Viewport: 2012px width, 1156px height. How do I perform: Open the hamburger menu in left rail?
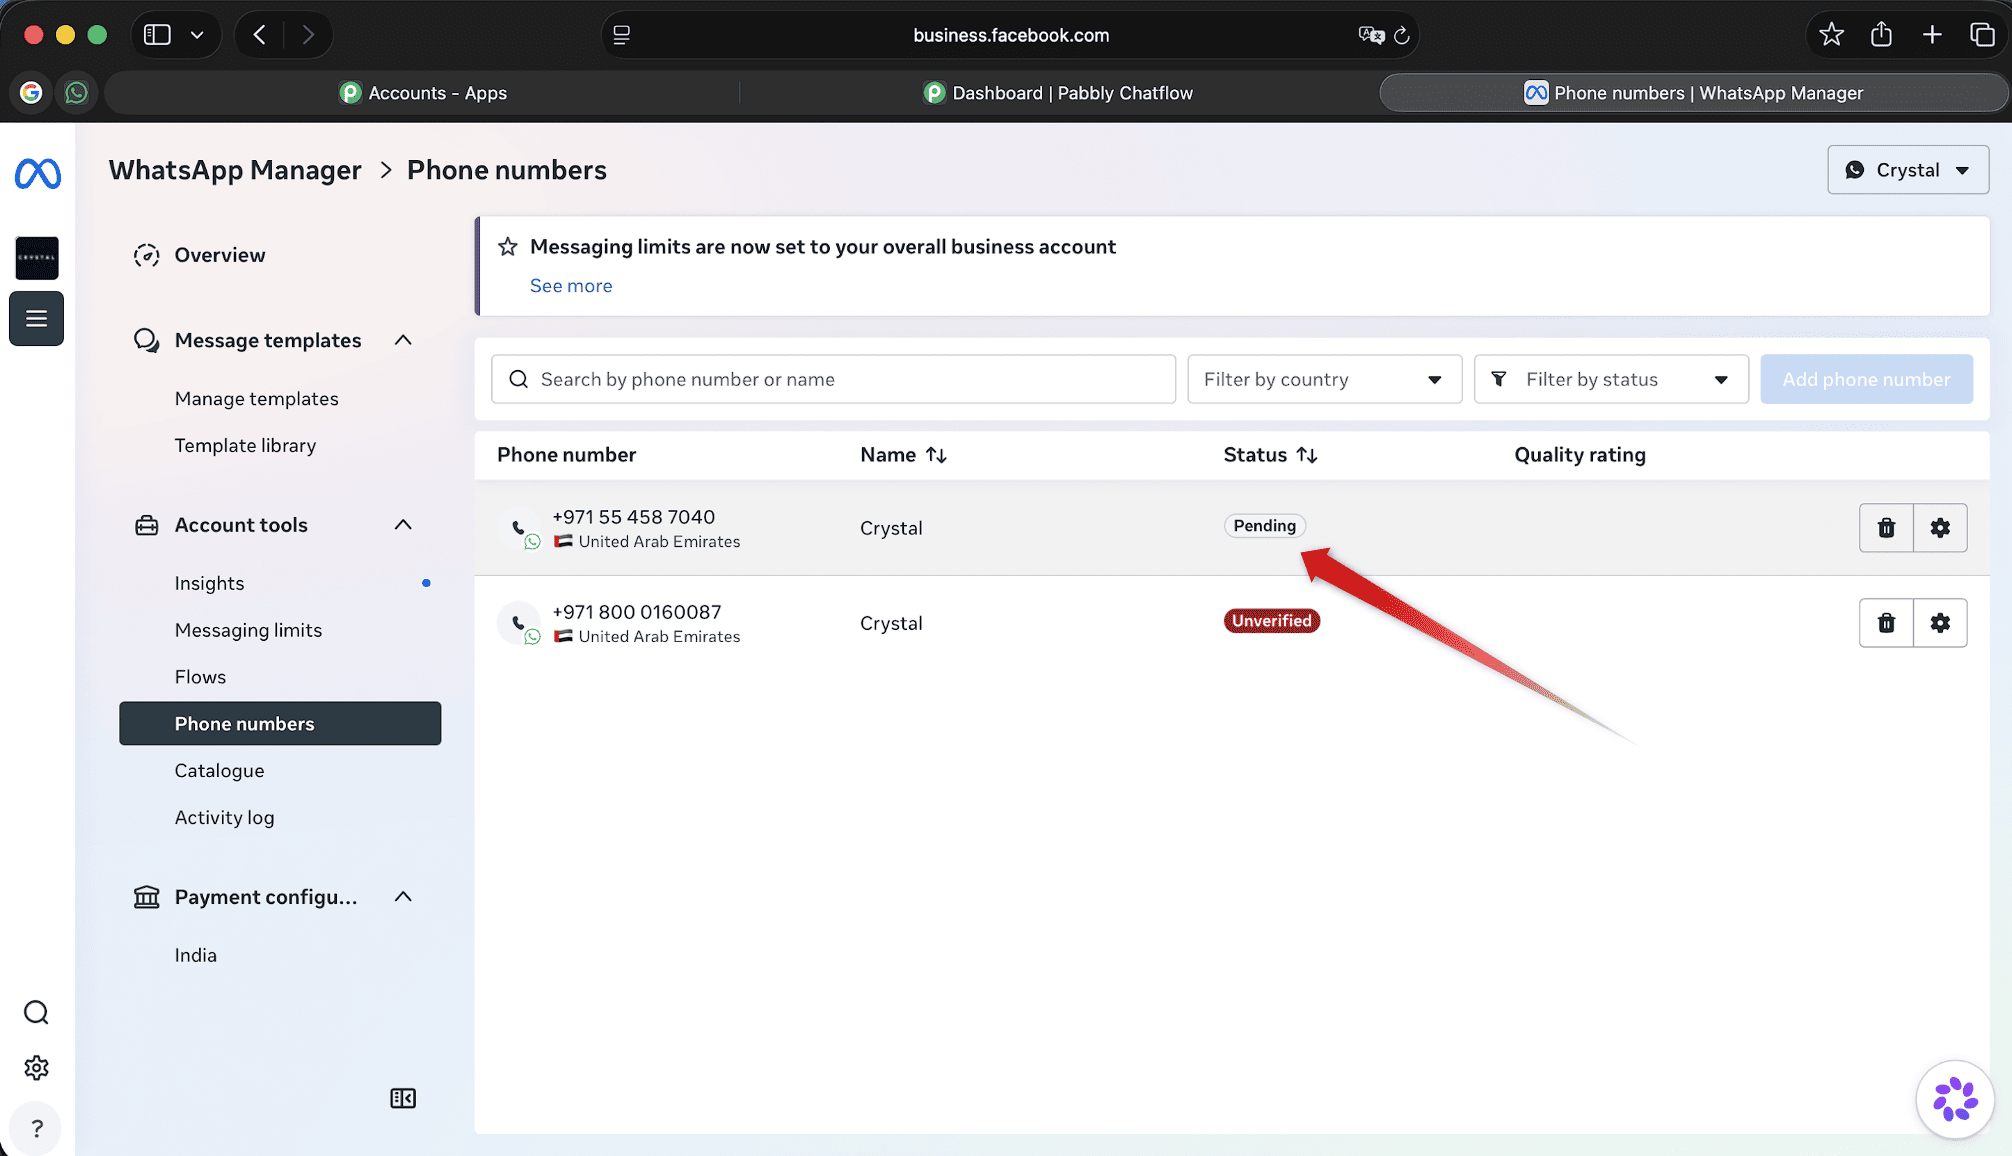tap(37, 318)
